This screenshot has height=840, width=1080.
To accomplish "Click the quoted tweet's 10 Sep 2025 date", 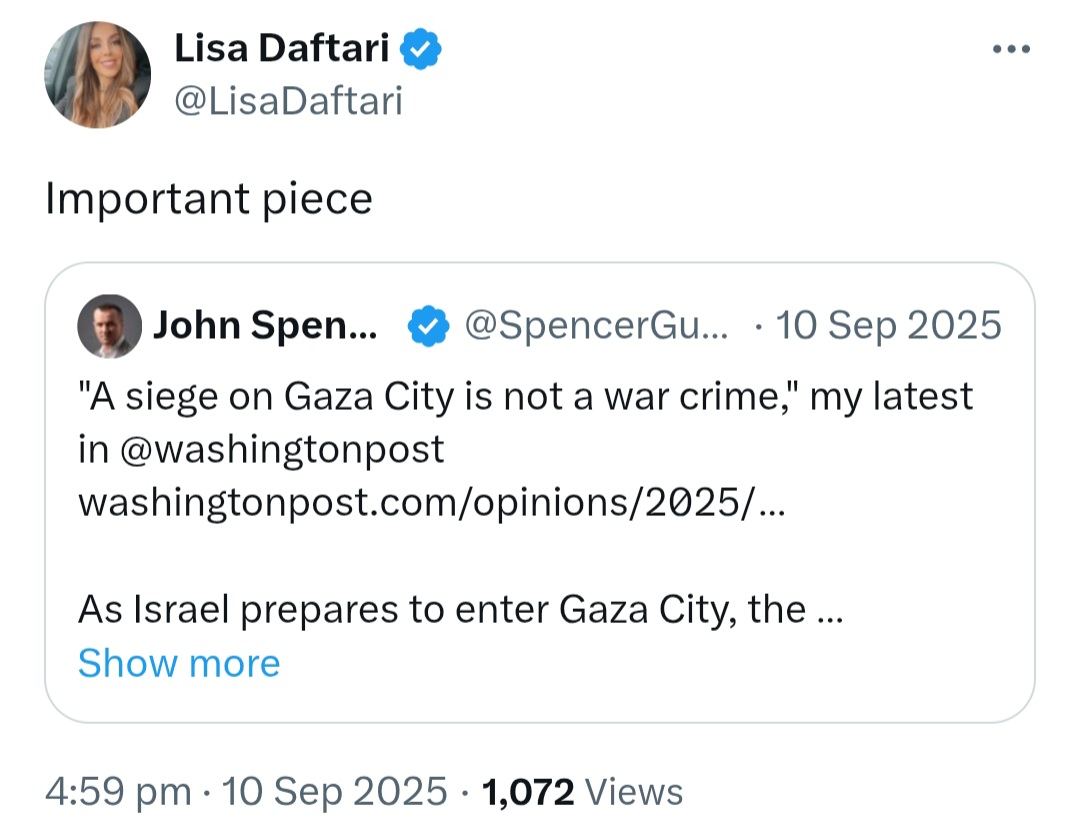I will click(888, 325).
